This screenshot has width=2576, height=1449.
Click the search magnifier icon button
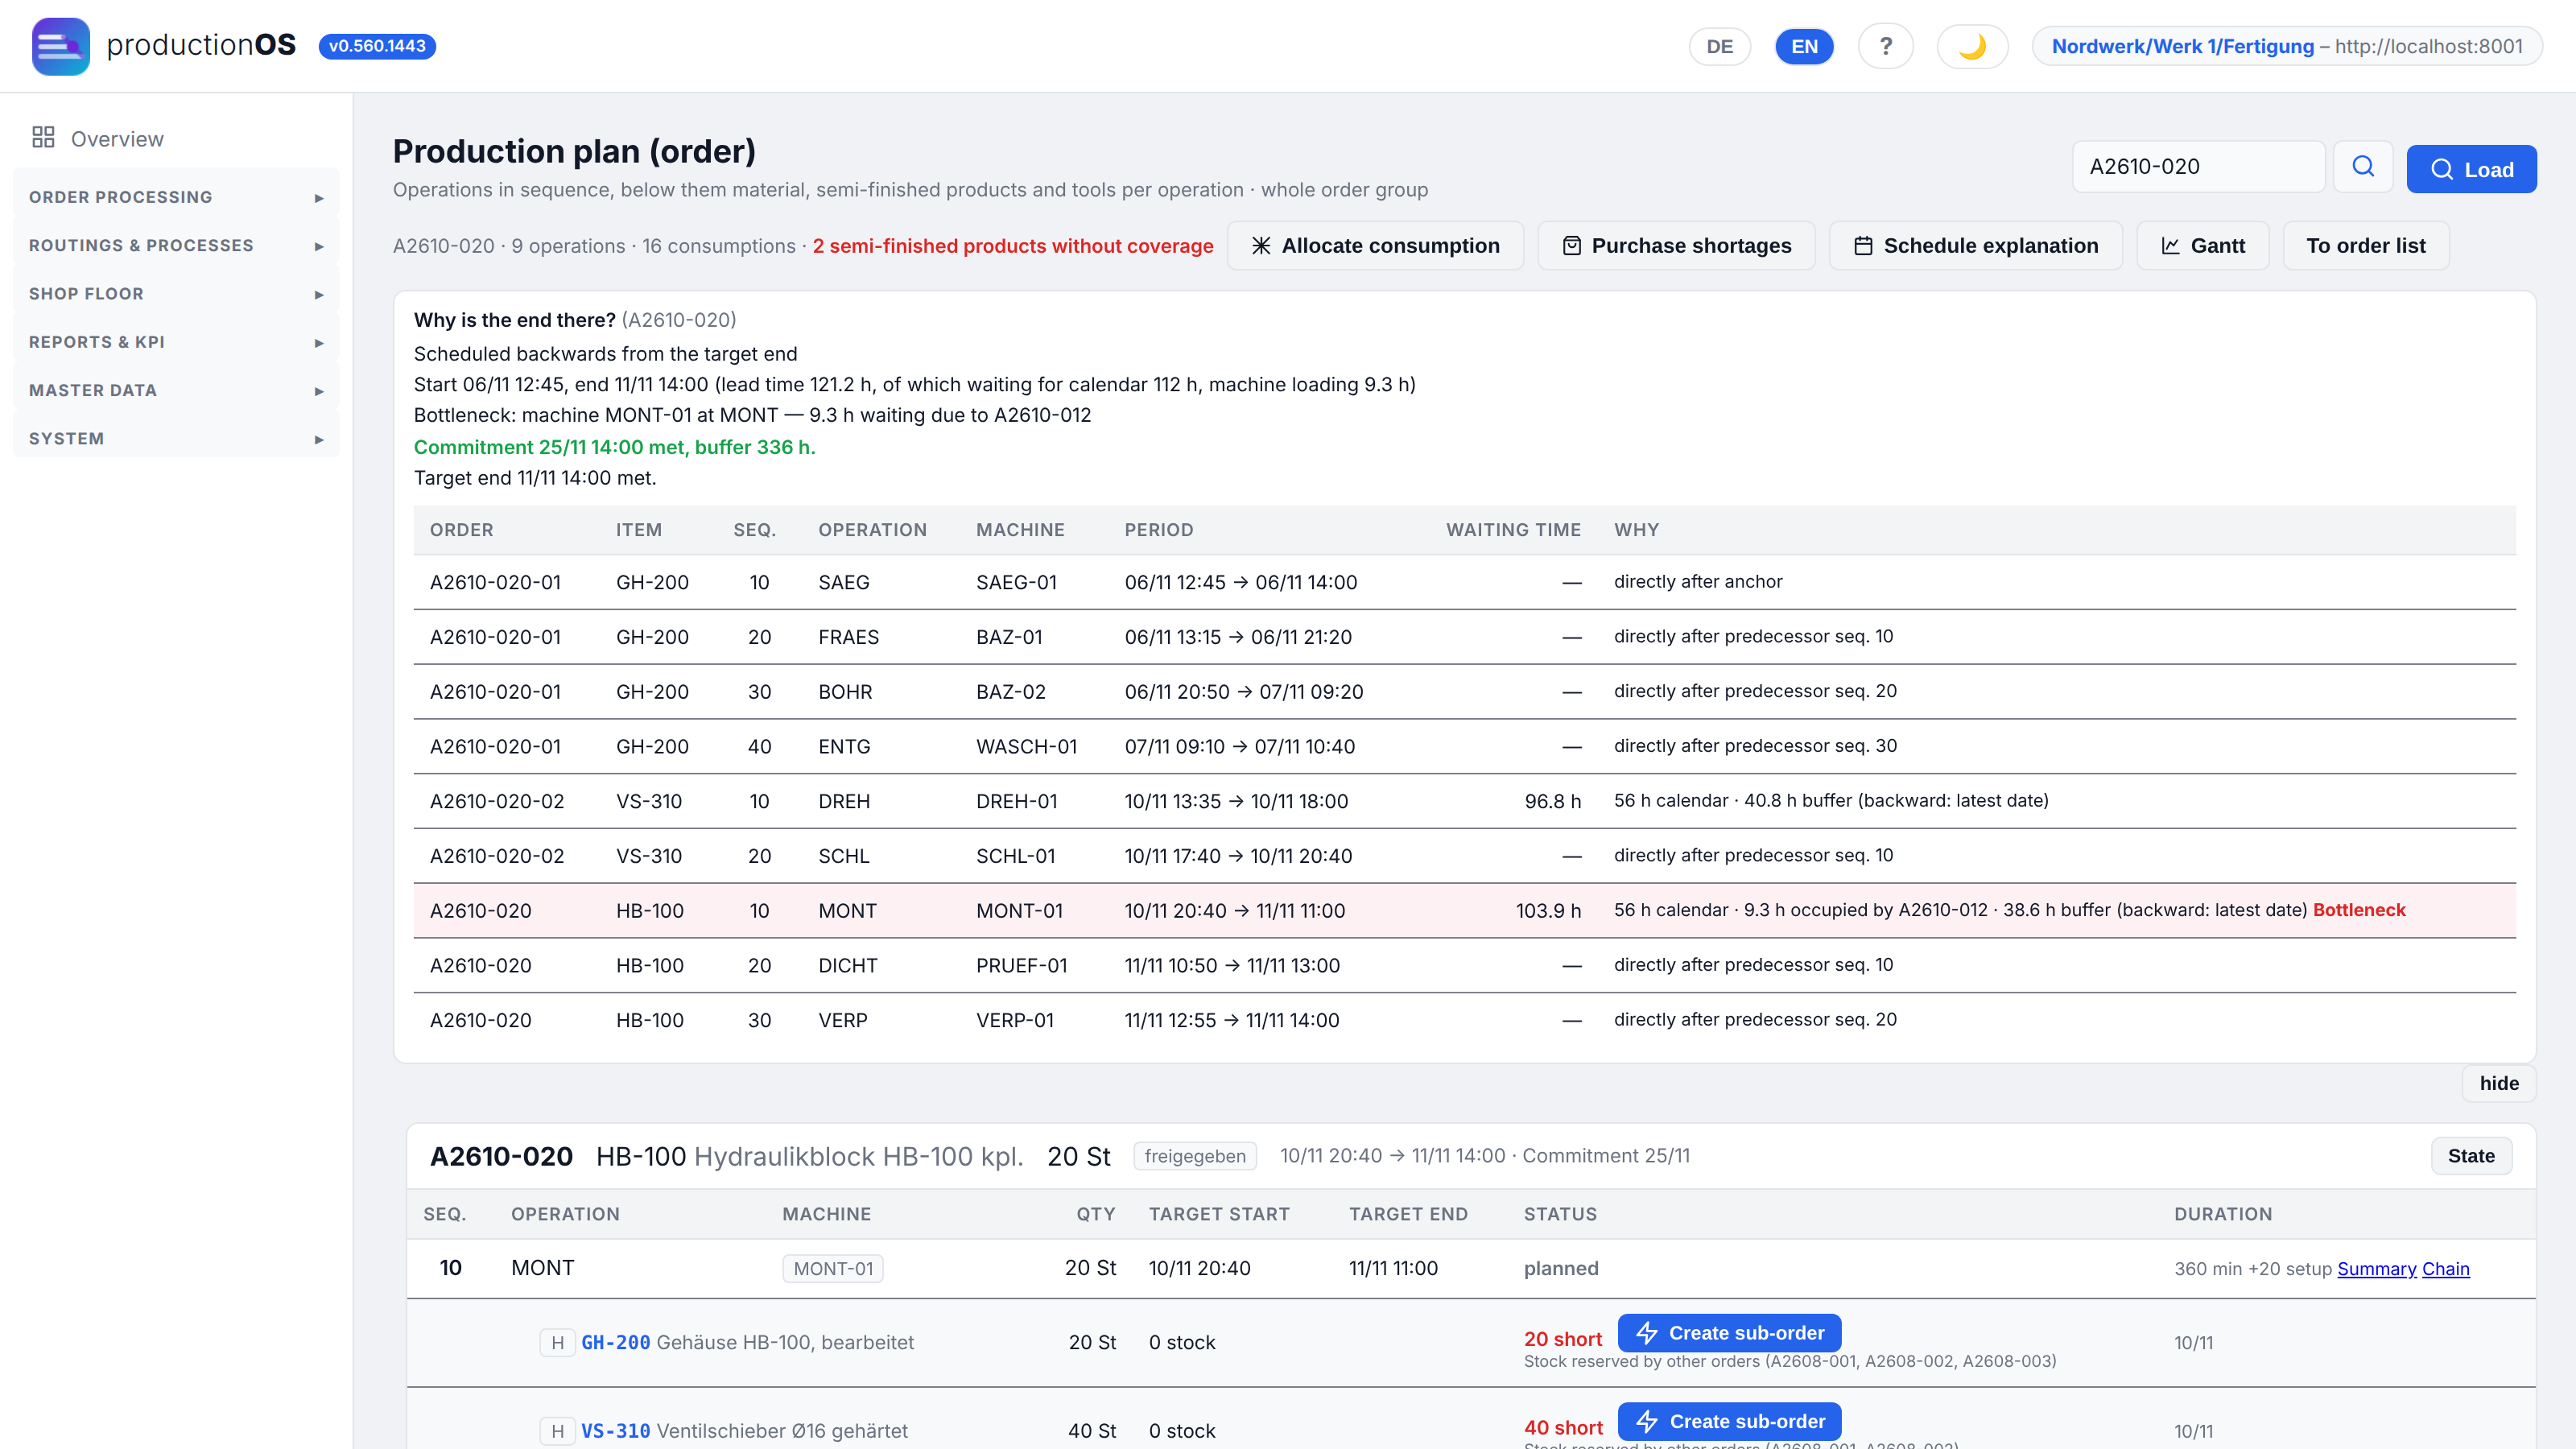pyautogui.click(x=2362, y=167)
